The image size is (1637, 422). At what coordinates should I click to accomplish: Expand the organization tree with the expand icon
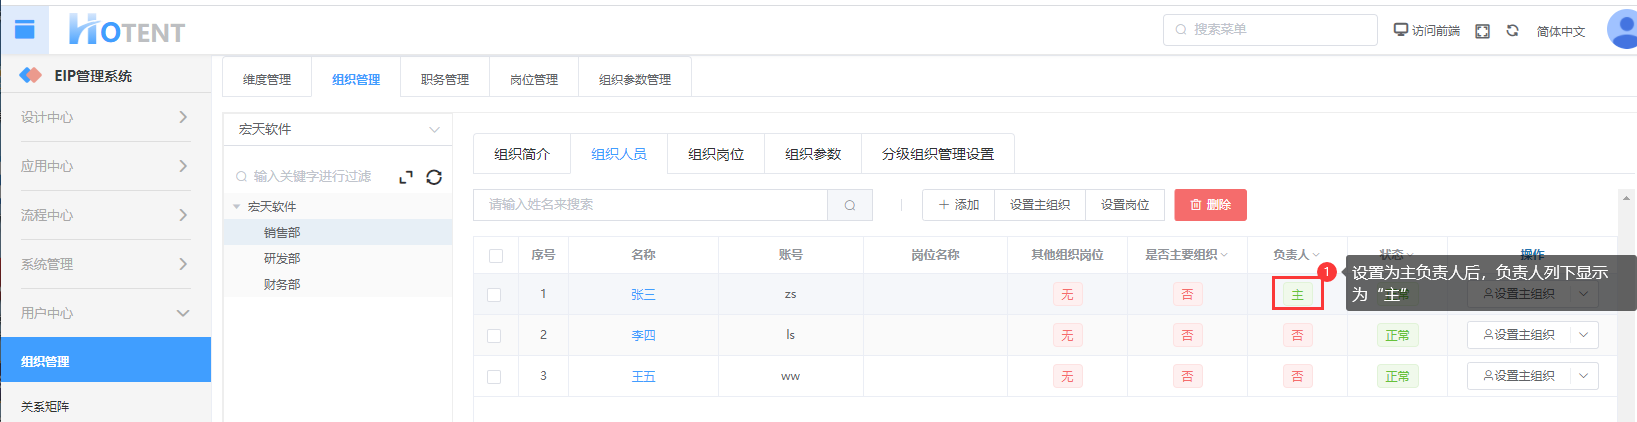click(x=406, y=177)
